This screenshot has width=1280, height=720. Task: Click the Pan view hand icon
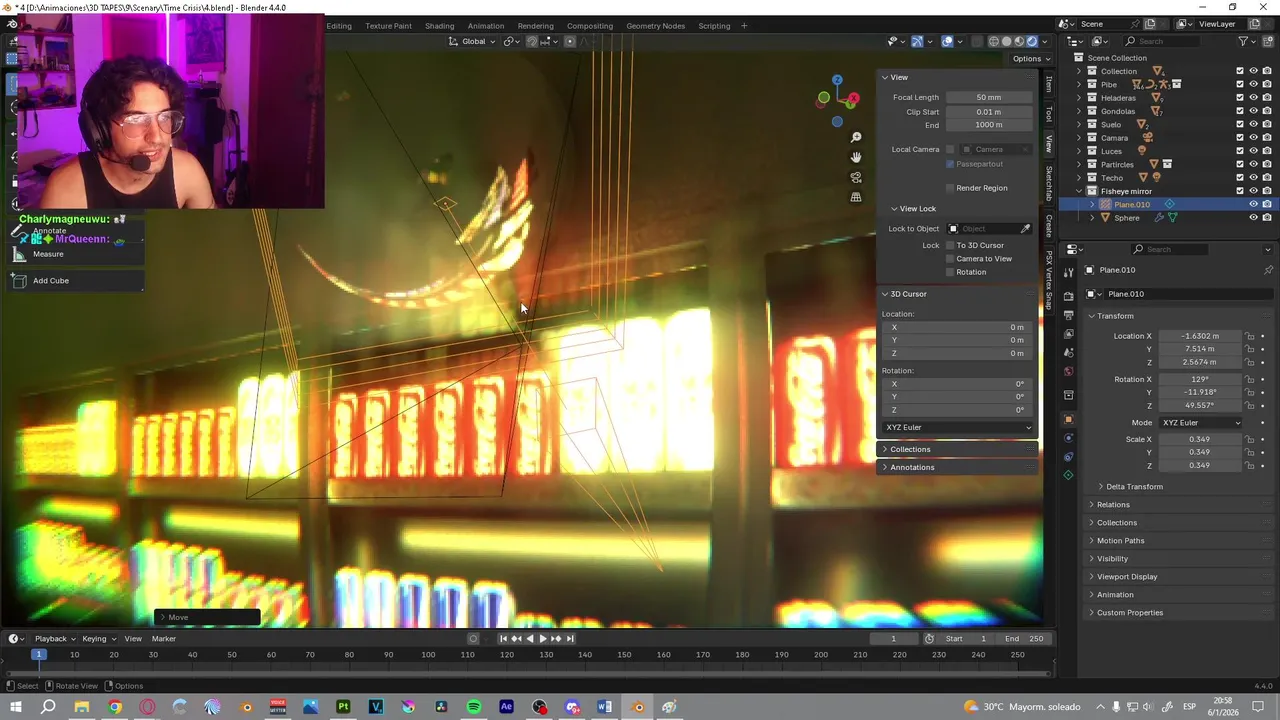coord(856,157)
